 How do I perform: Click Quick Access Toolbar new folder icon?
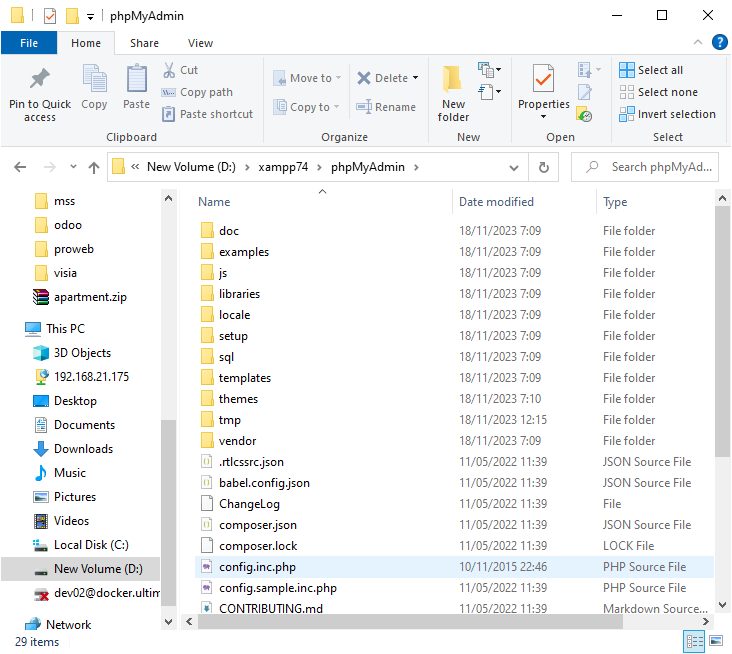[x=72, y=15]
